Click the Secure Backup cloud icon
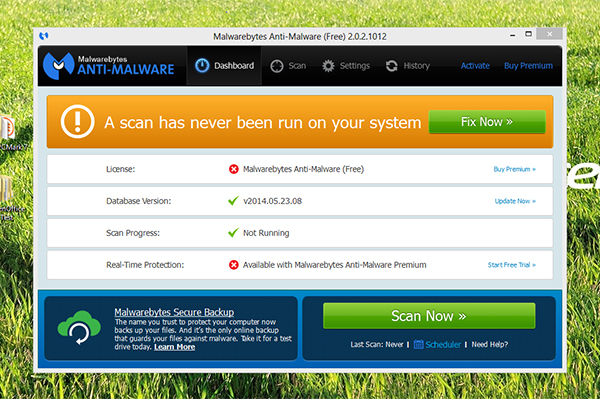 (79, 328)
